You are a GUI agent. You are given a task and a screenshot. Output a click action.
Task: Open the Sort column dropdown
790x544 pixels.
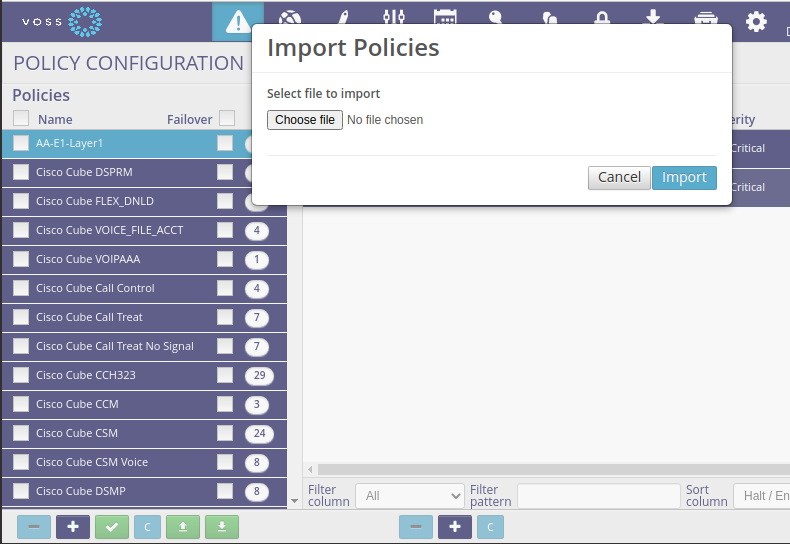(x=761, y=496)
